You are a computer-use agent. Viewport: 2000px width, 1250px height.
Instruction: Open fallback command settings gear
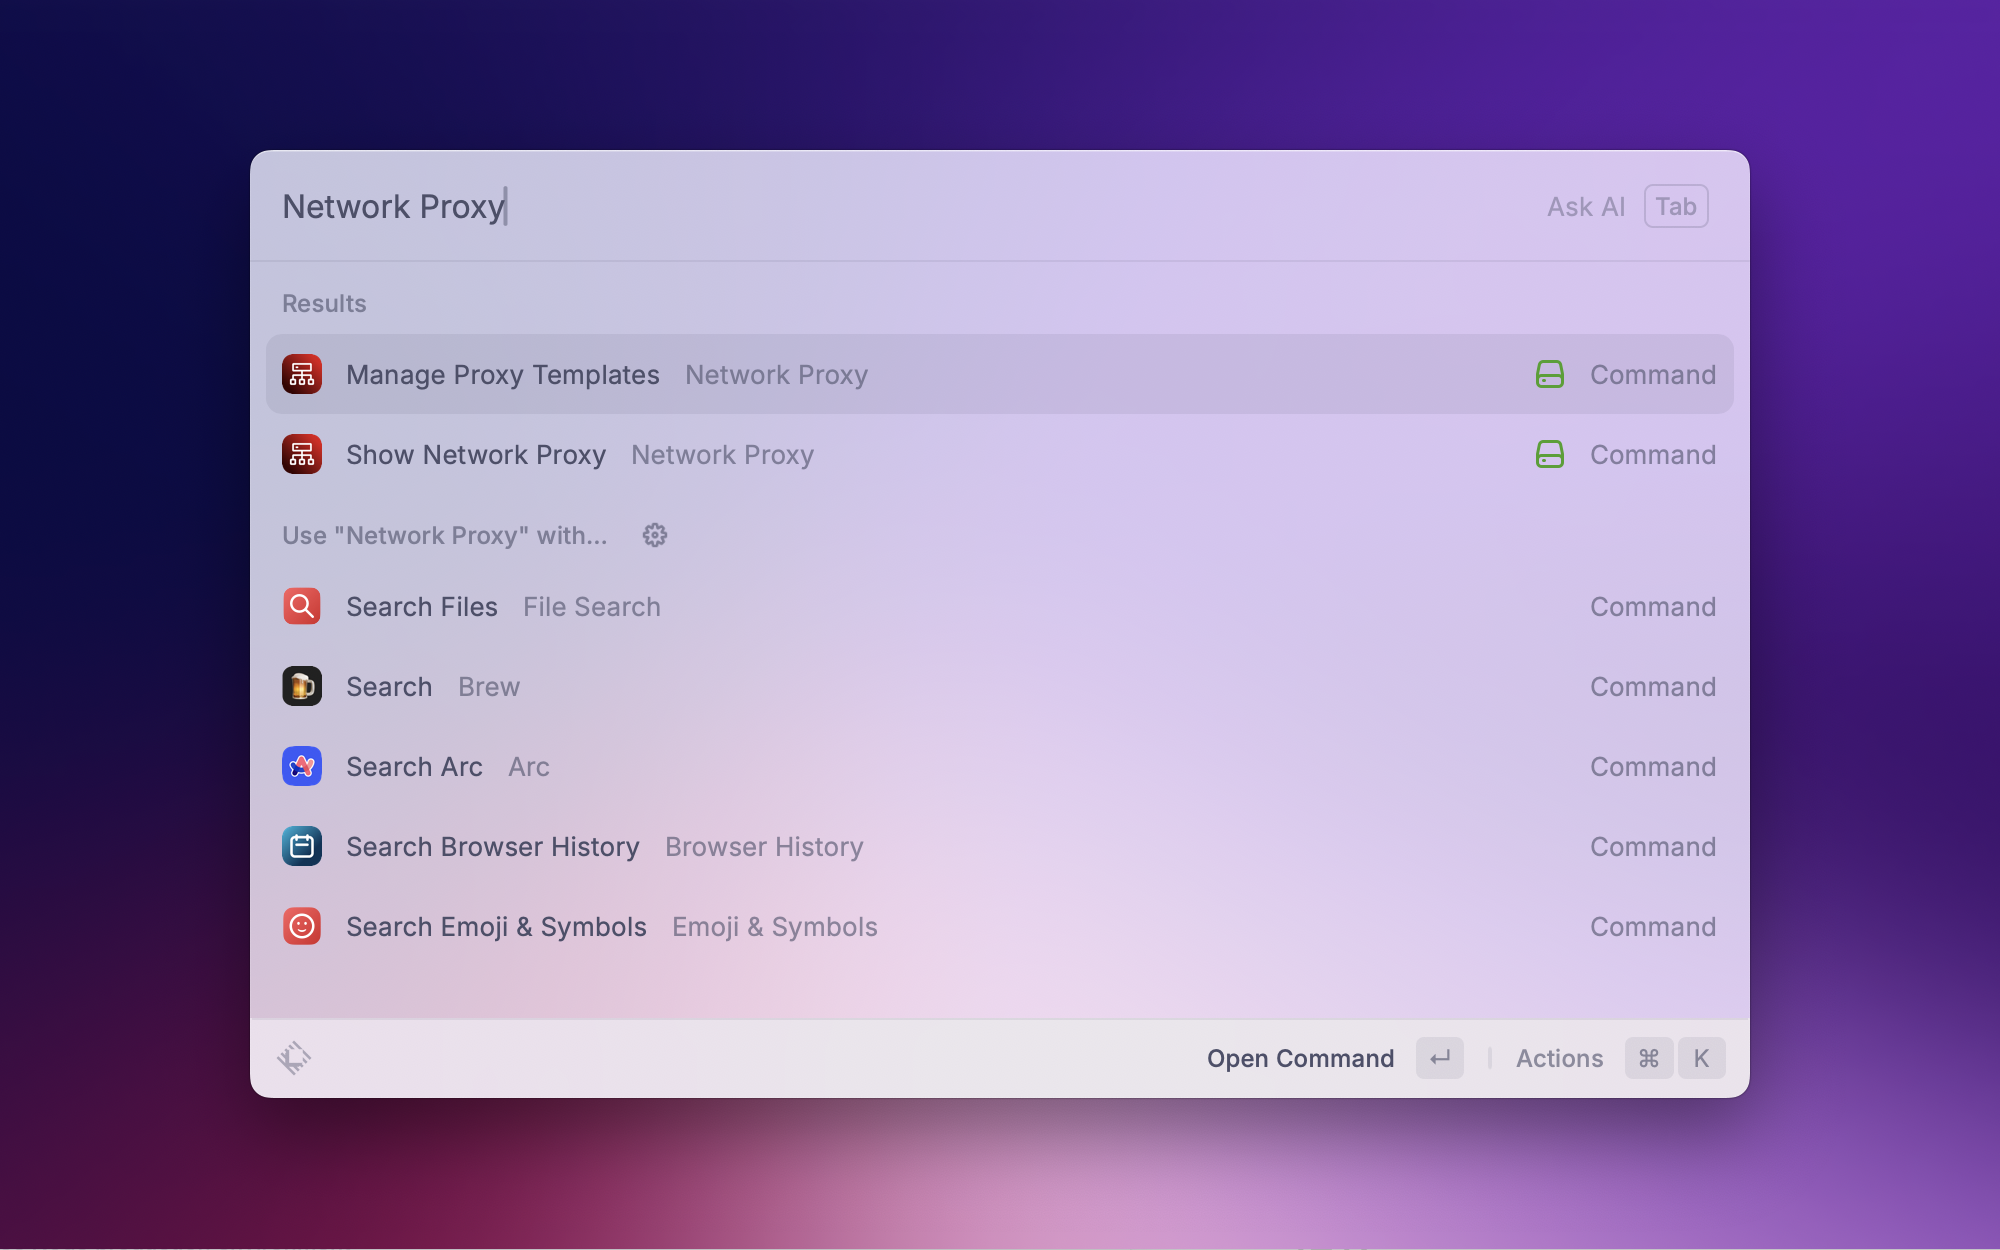(655, 536)
